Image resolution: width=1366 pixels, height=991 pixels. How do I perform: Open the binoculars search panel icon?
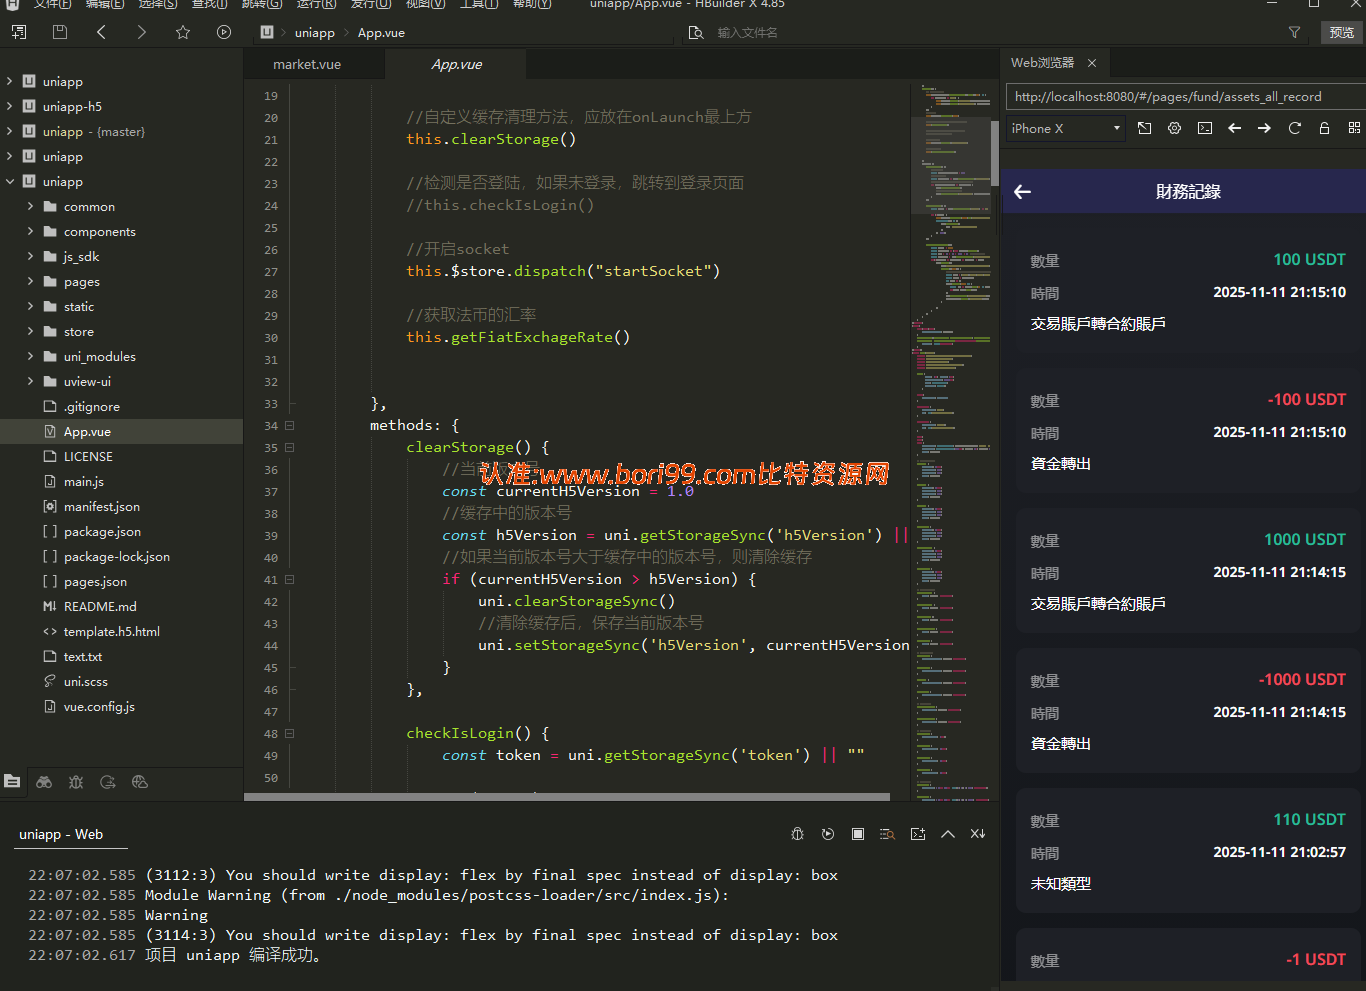44,782
